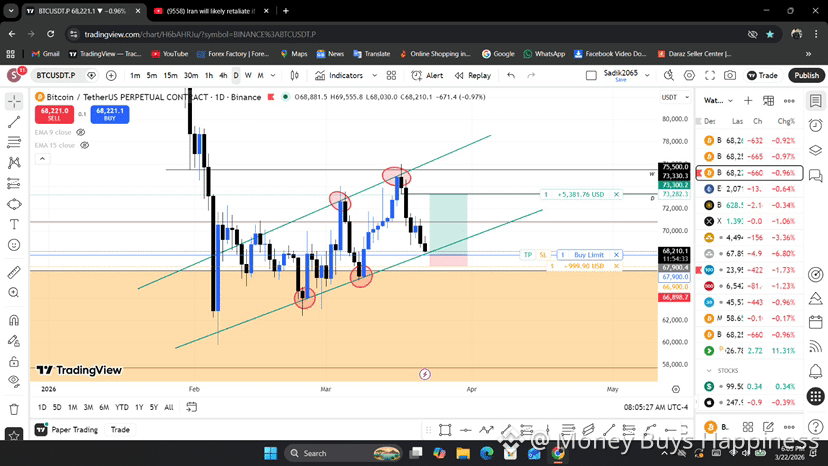828x466 pixels.
Task: Select the zoom in tool
Action: pos(14,293)
